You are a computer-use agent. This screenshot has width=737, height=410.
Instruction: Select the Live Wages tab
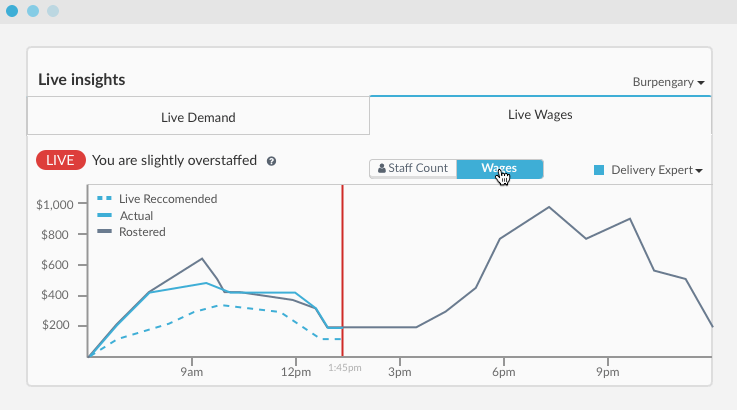[x=540, y=115]
